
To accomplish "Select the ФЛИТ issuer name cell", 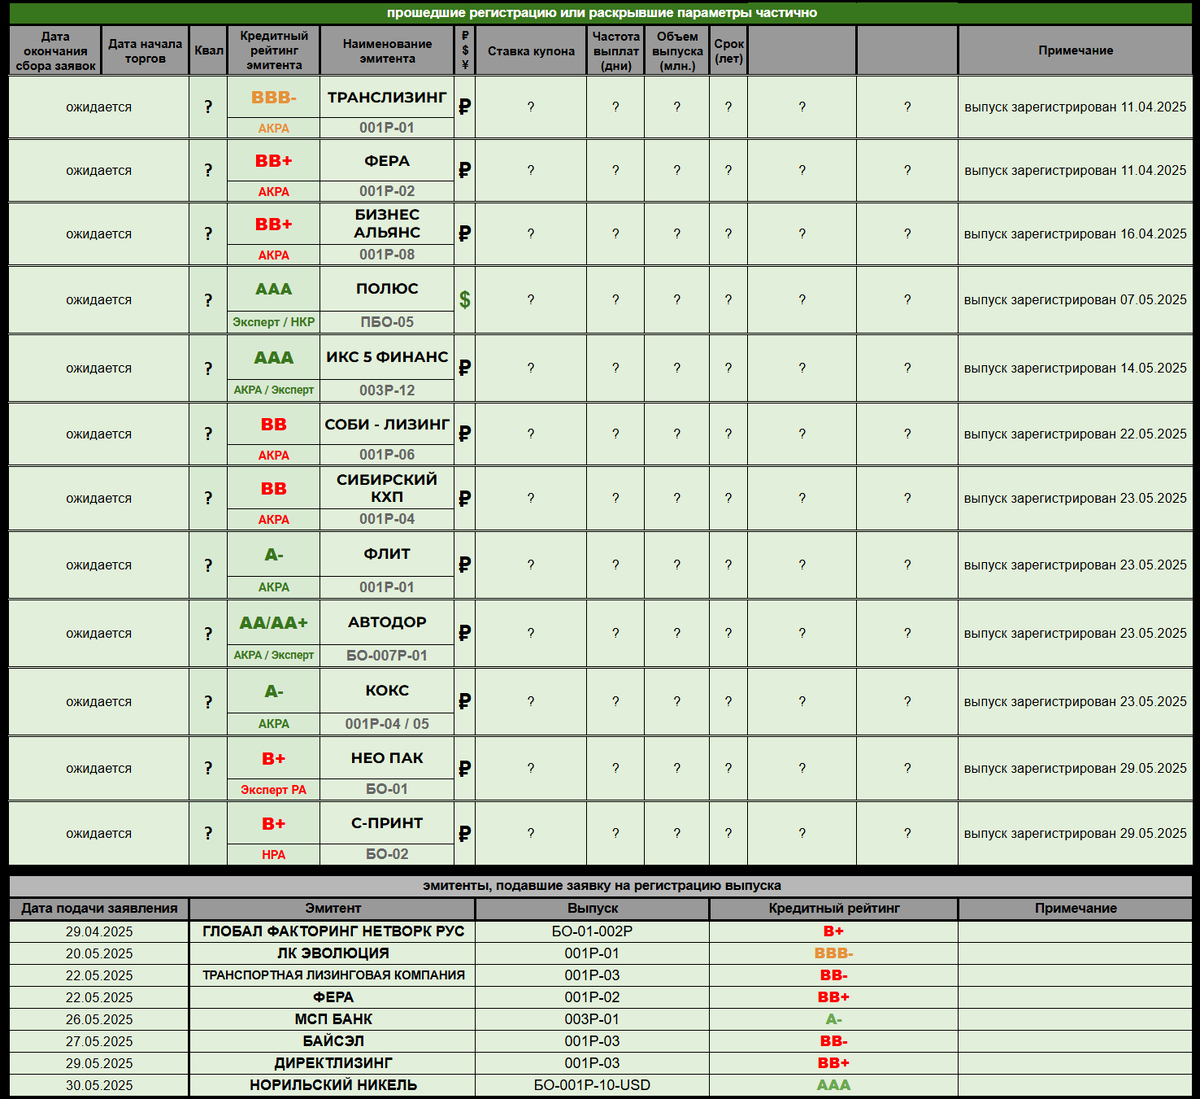I will [x=387, y=554].
